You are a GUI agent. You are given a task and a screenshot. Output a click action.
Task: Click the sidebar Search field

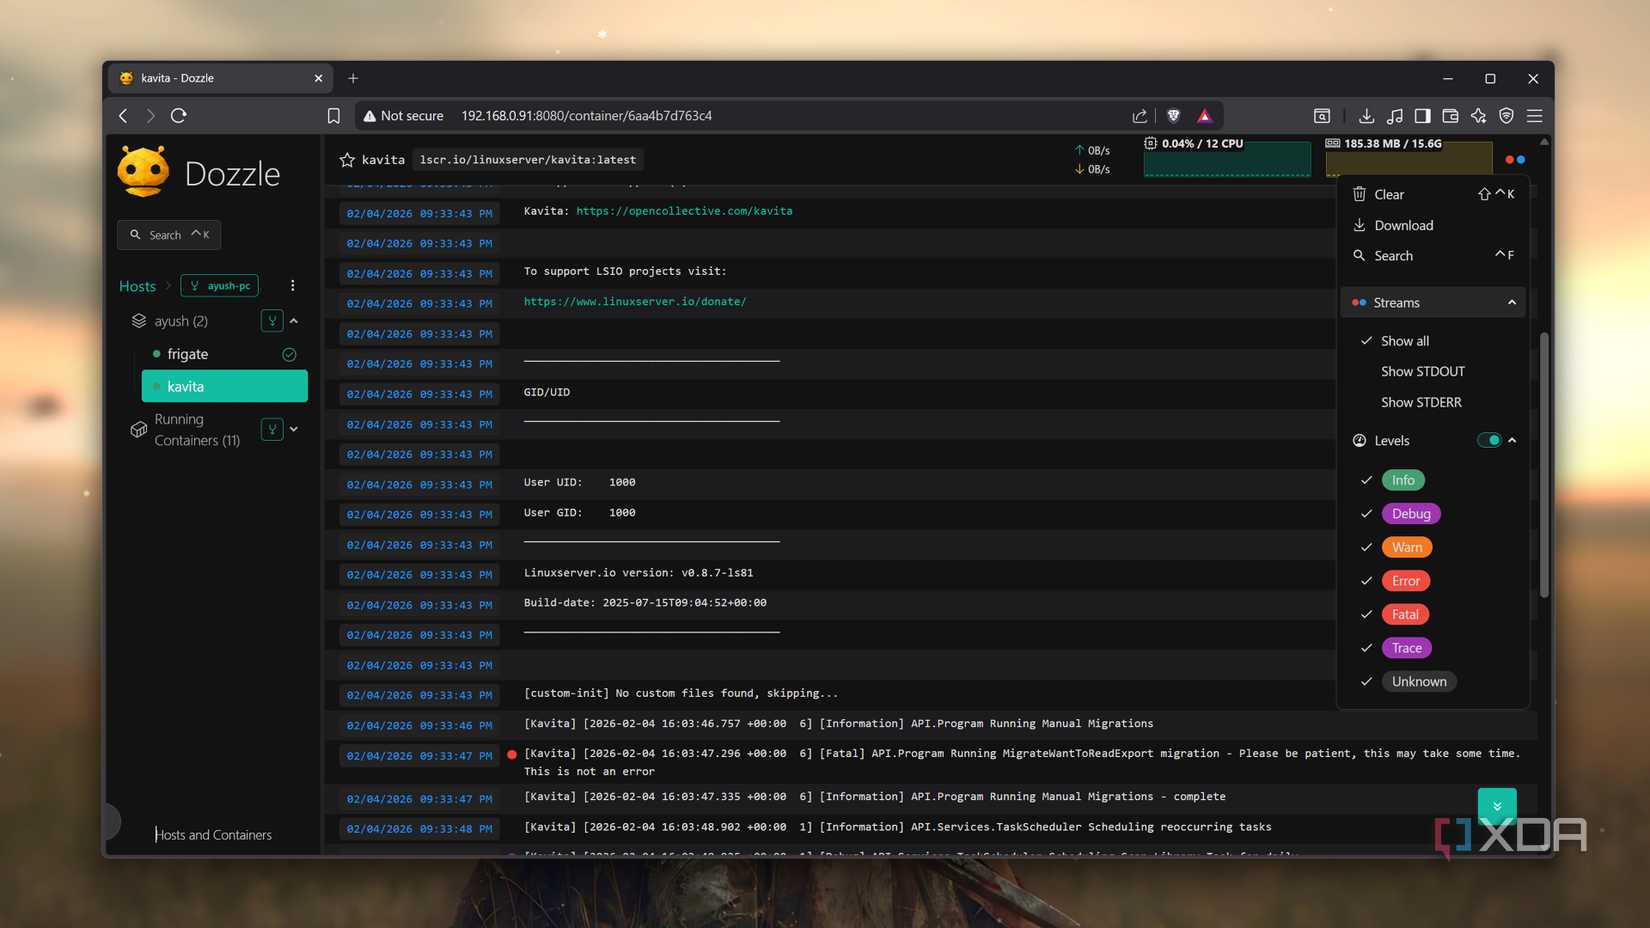[169, 235]
